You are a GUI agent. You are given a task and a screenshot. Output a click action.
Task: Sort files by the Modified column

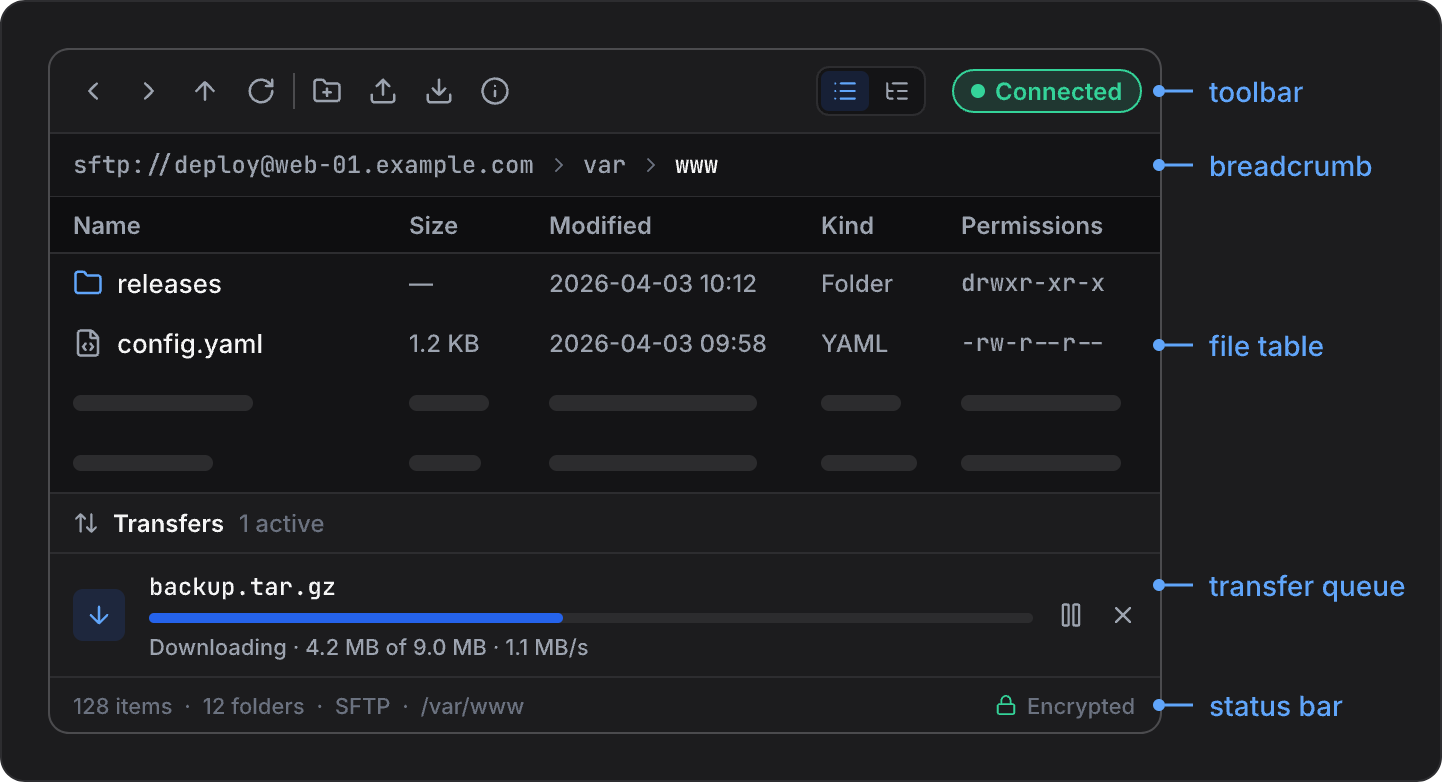601,226
